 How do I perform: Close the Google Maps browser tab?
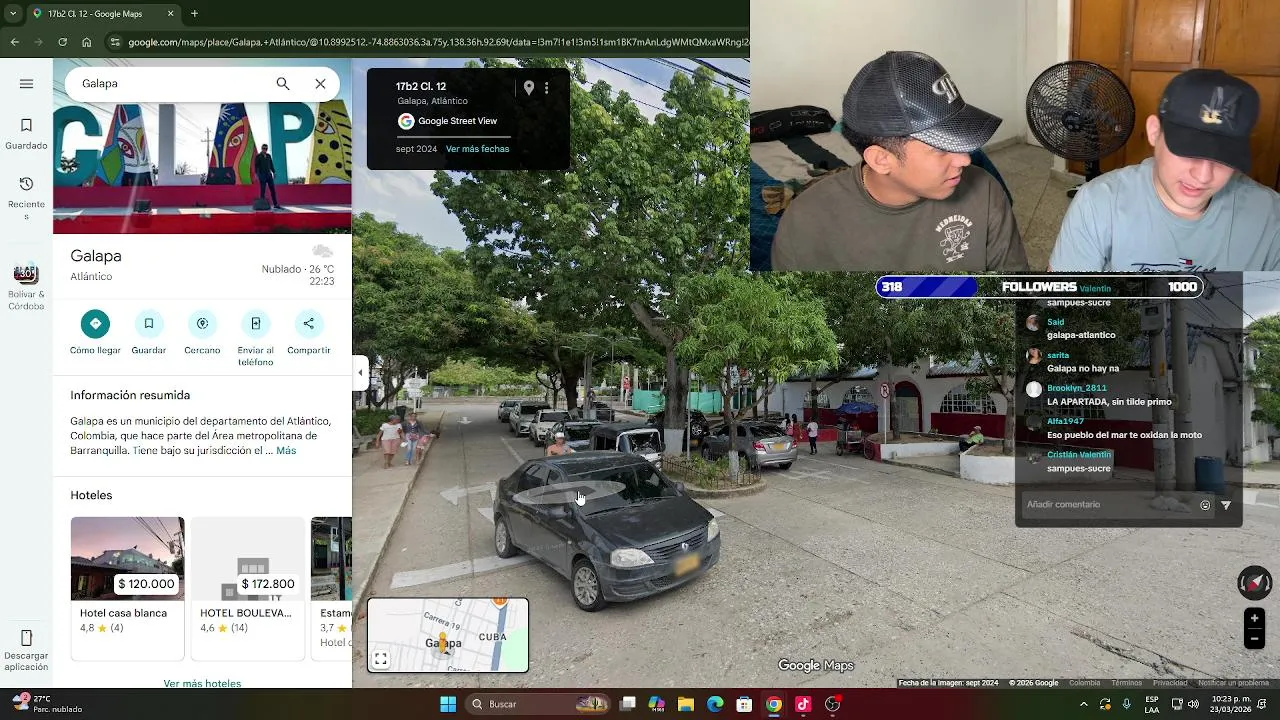point(170,14)
